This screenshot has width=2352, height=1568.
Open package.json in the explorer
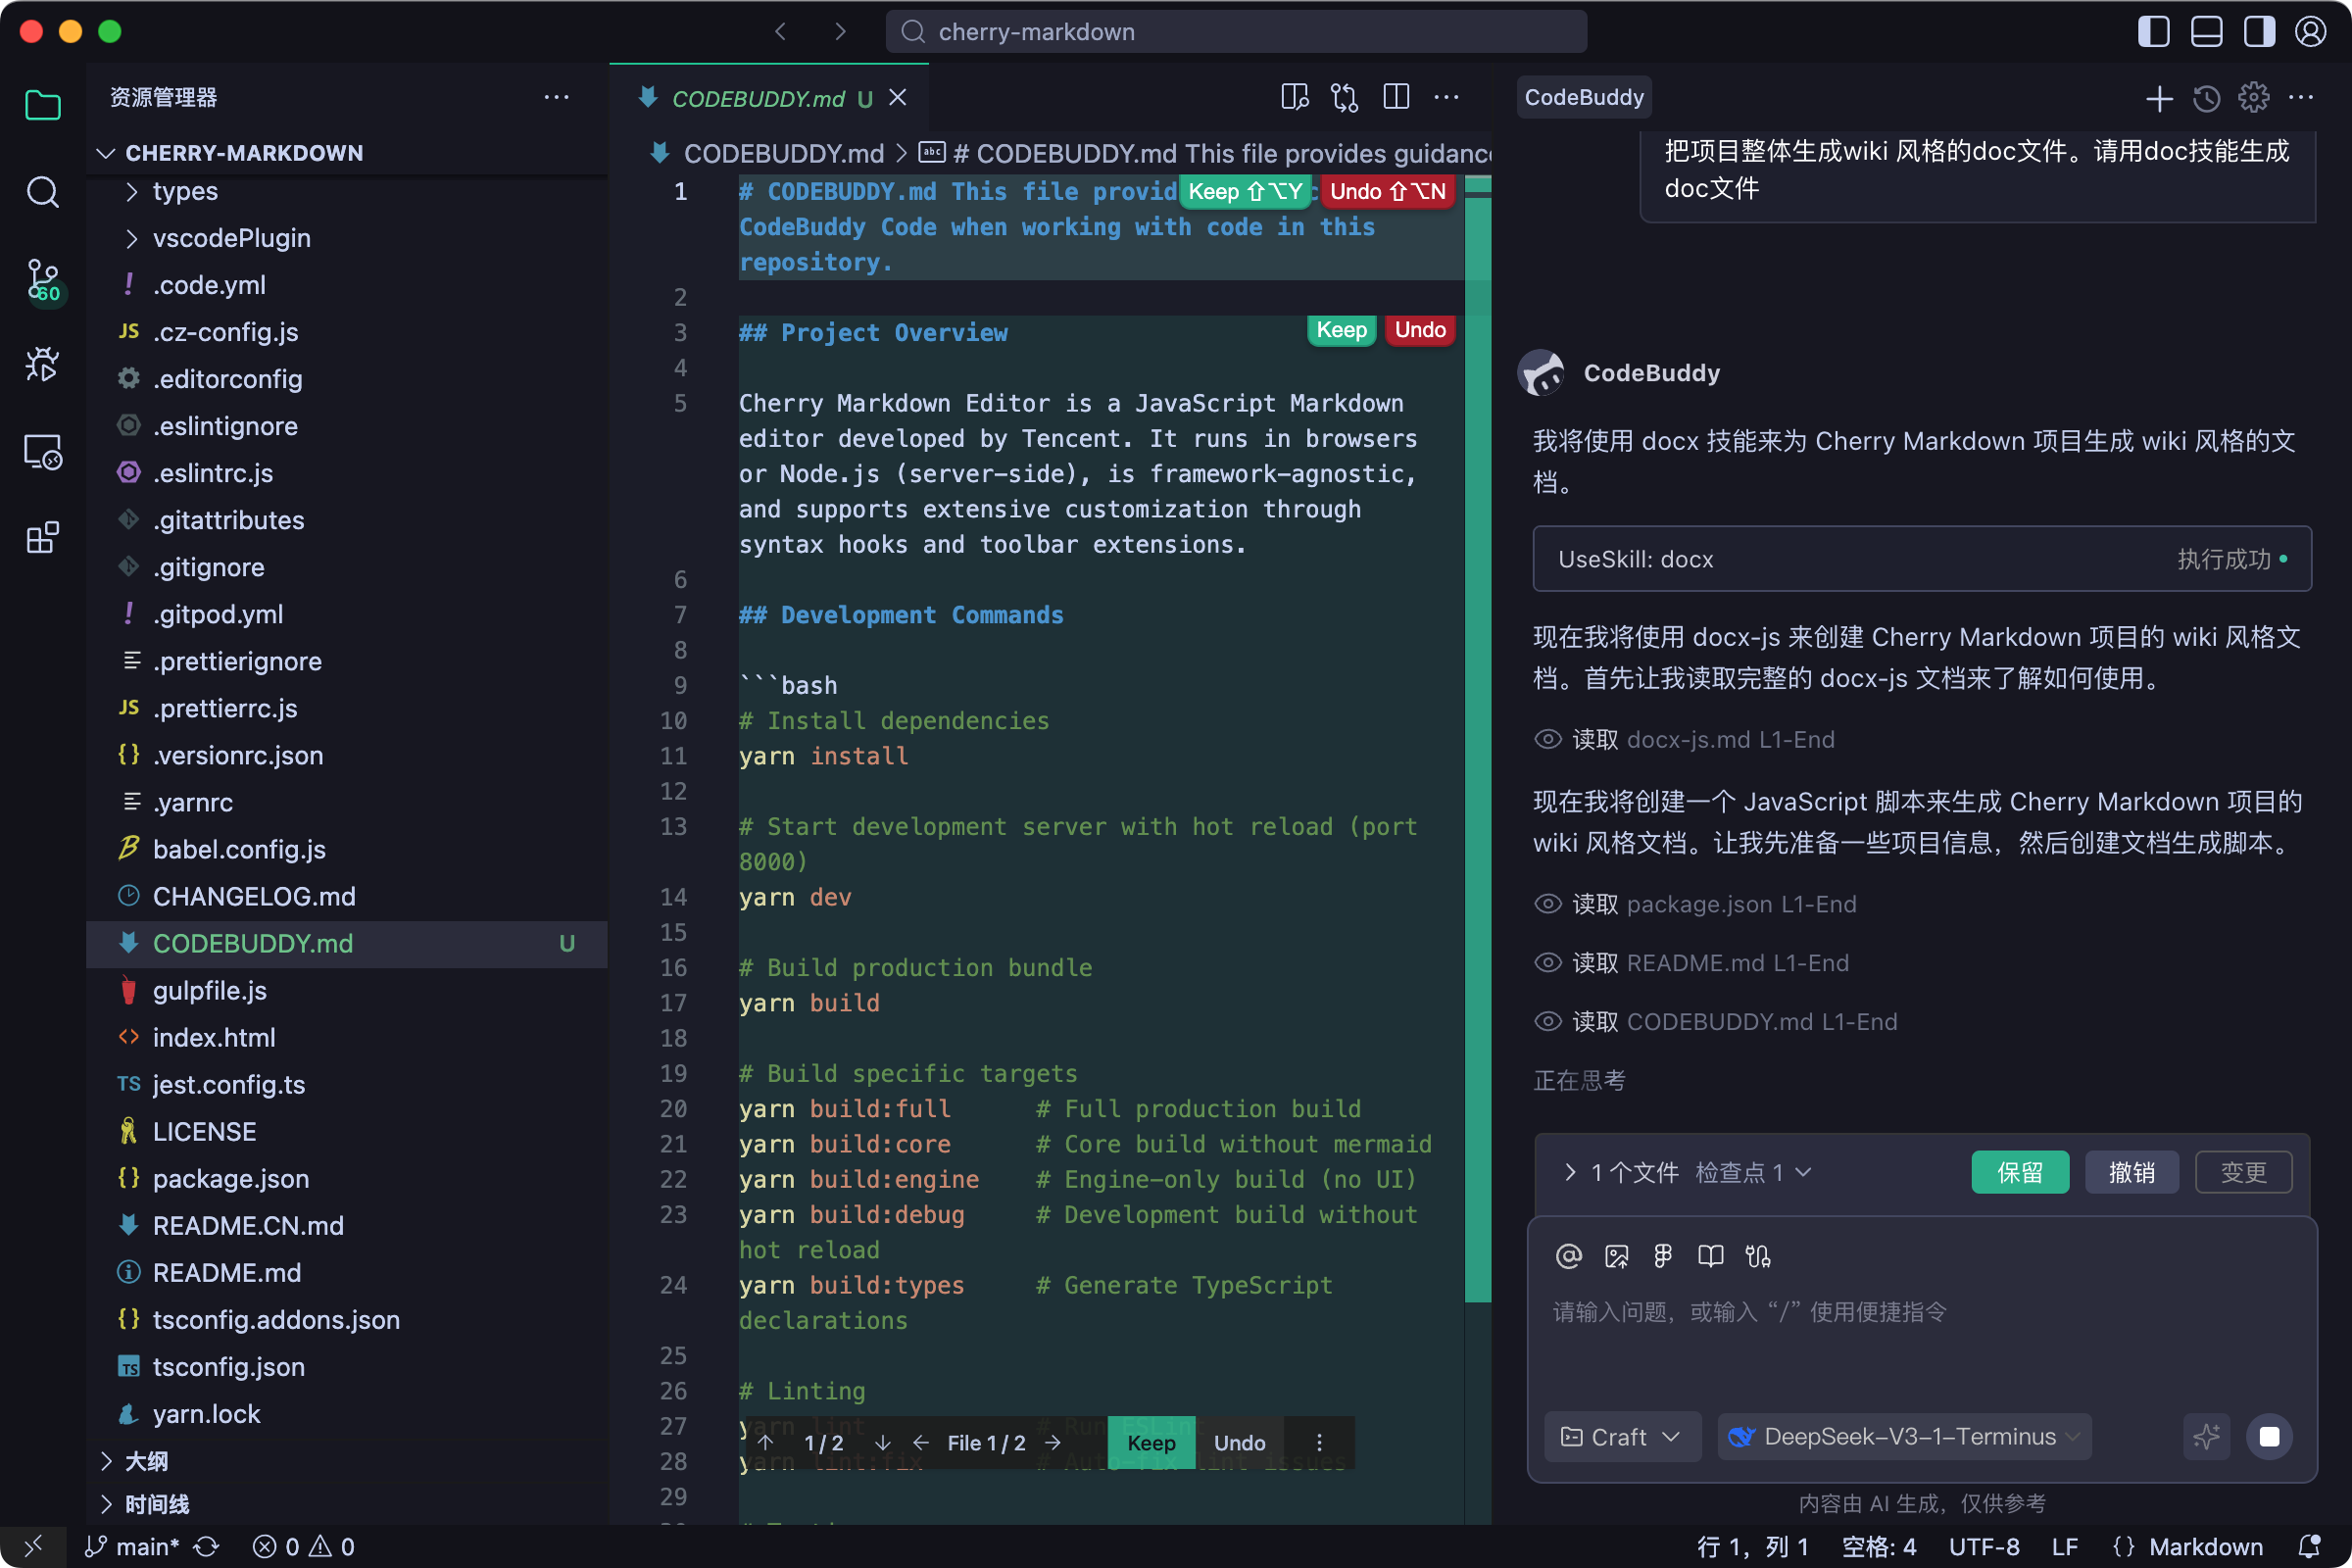pyautogui.click(x=346, y=1178)
